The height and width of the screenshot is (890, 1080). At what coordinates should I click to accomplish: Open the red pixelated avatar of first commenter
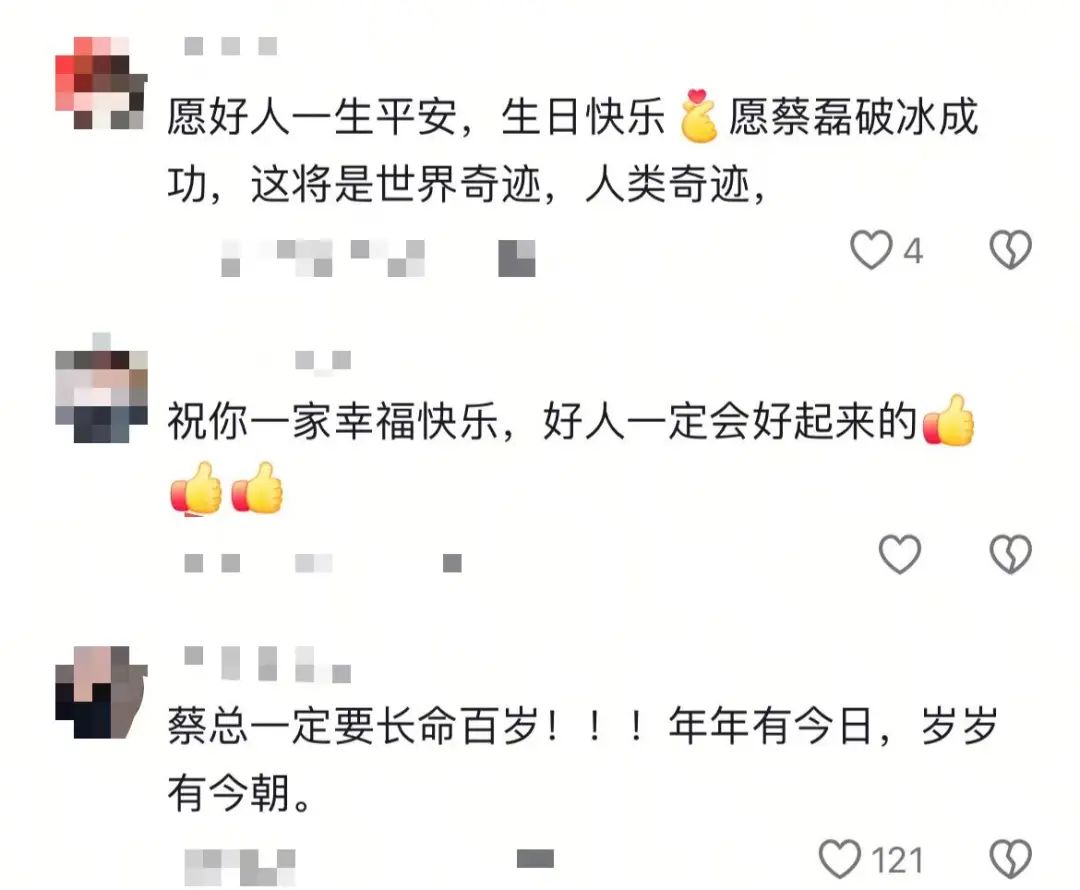tap(101, 83)
